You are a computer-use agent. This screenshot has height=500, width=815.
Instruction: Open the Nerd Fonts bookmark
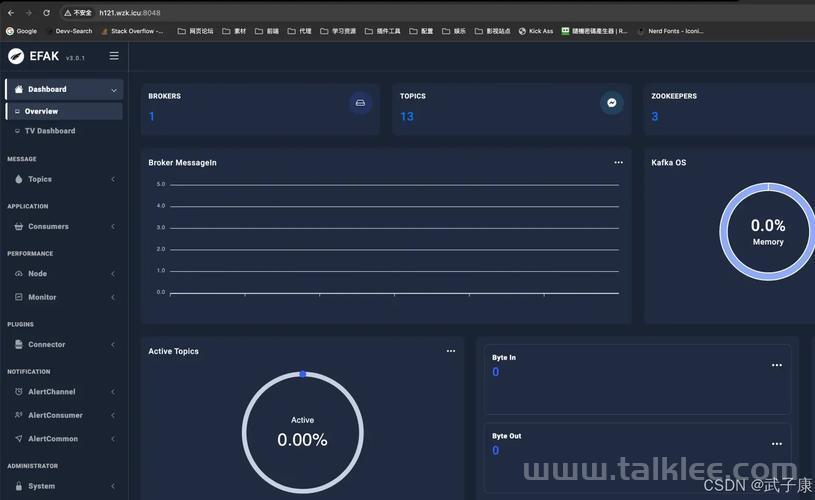tap(671, 31)
